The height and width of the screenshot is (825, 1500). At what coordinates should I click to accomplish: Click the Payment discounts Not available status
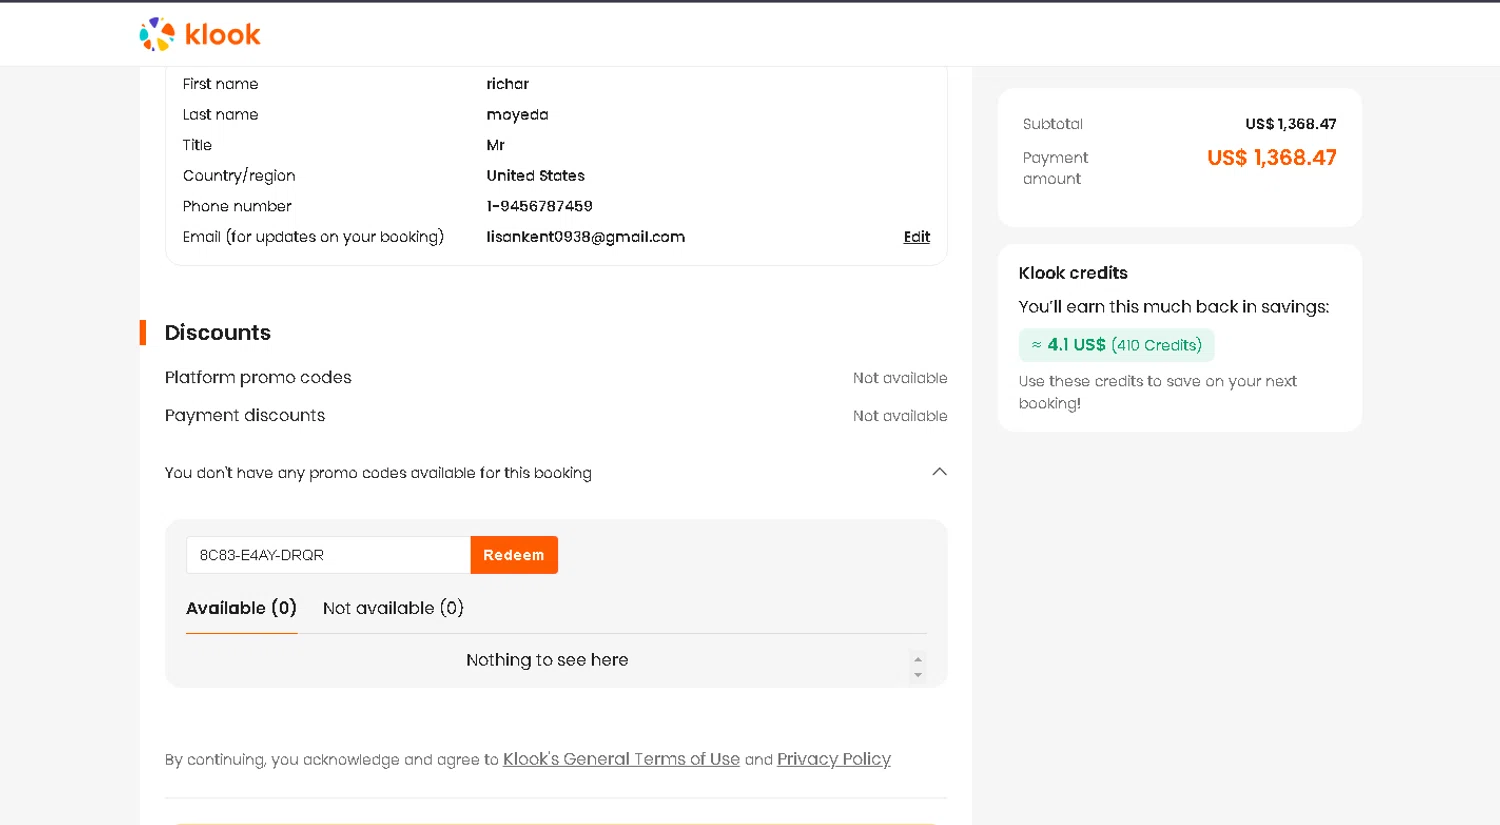pyautogui.click(x=899, y=416)
